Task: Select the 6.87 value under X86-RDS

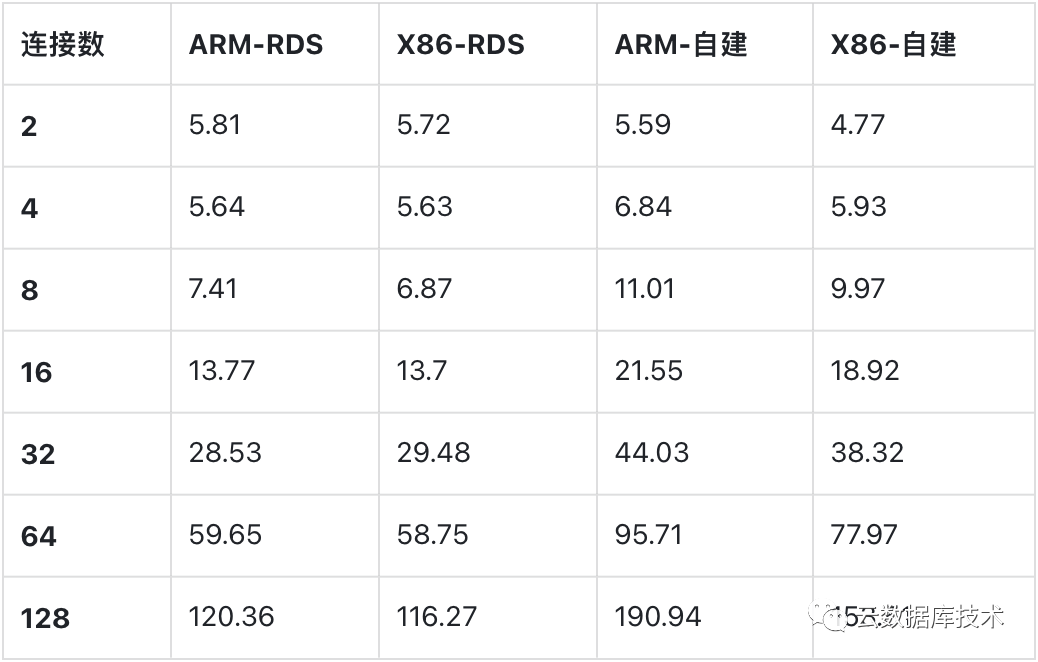Action: (x=425, y=289)
